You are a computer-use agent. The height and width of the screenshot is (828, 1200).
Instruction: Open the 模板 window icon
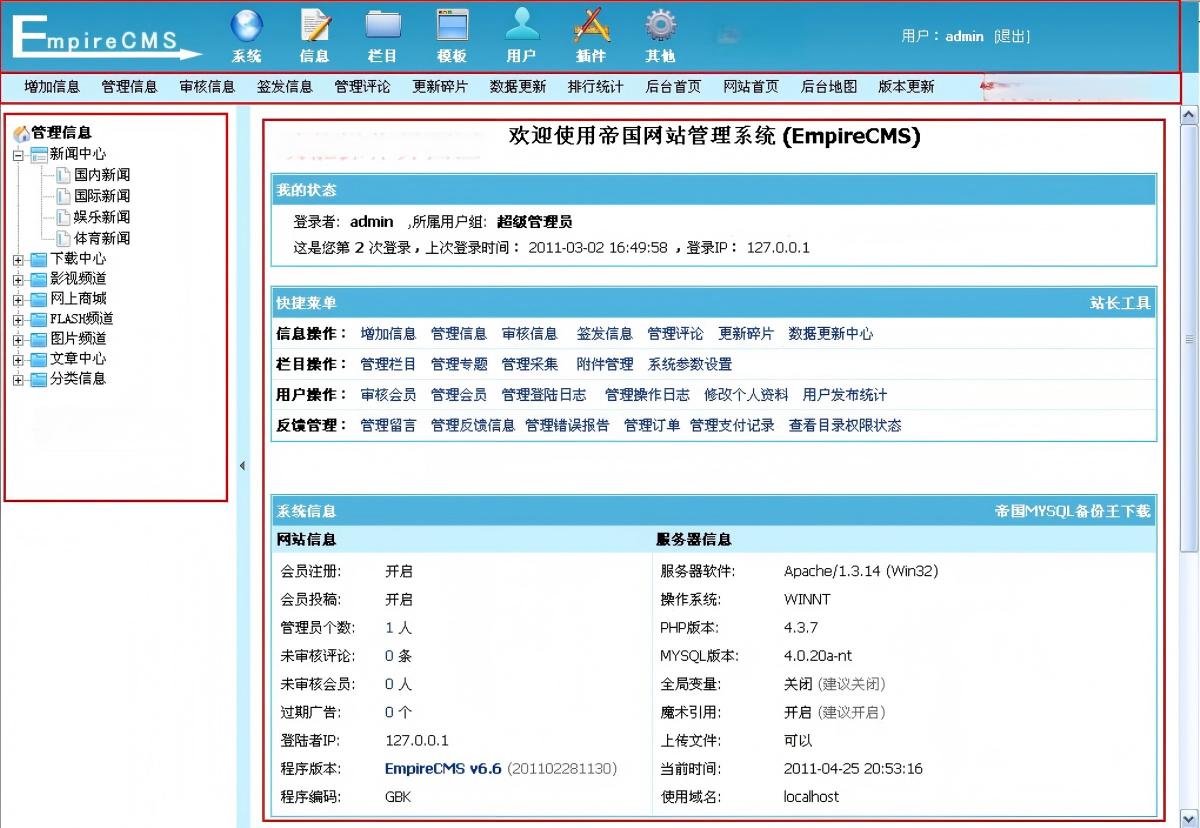click(452, 25)
